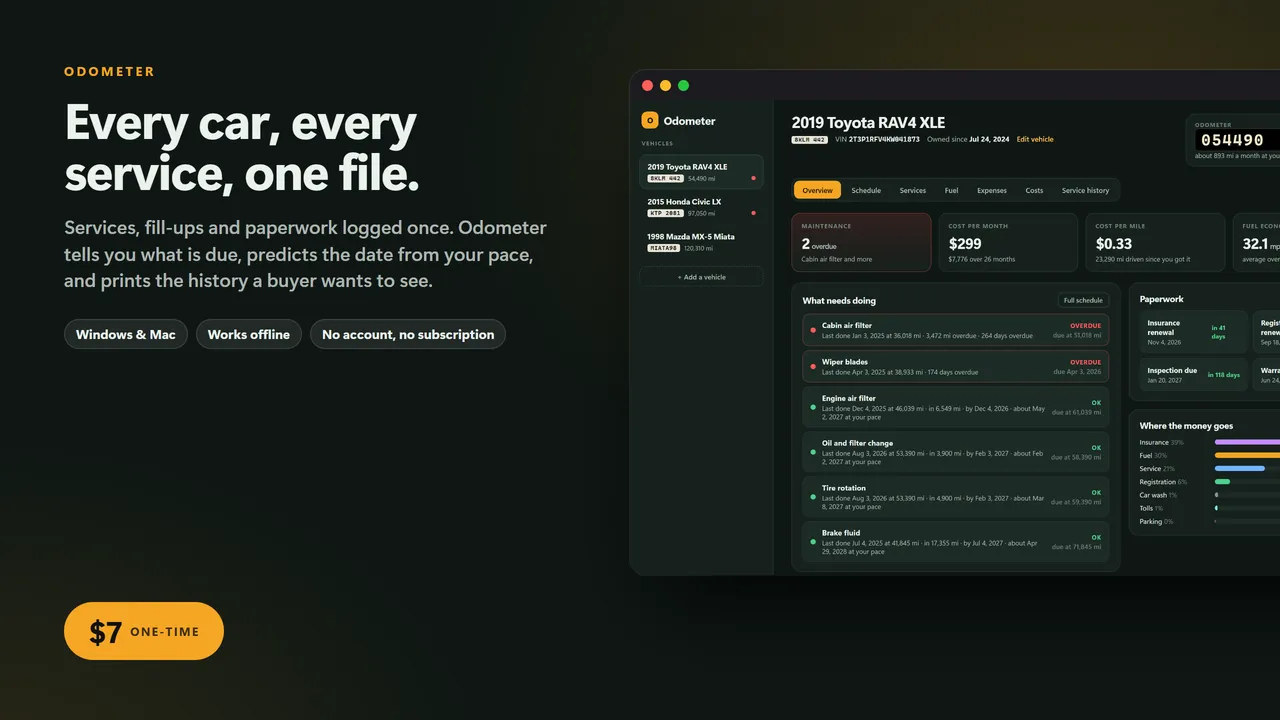This screenshot has height=720, width=1280.
Task: Click the Works offline pill badge
Action: point(249,334)
